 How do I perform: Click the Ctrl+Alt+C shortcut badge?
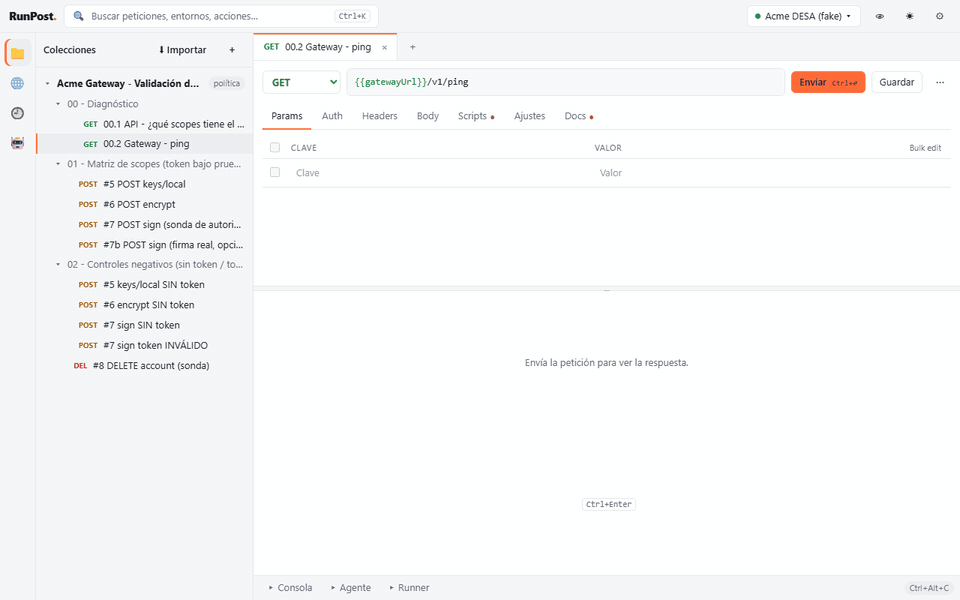tap(929, 588)
